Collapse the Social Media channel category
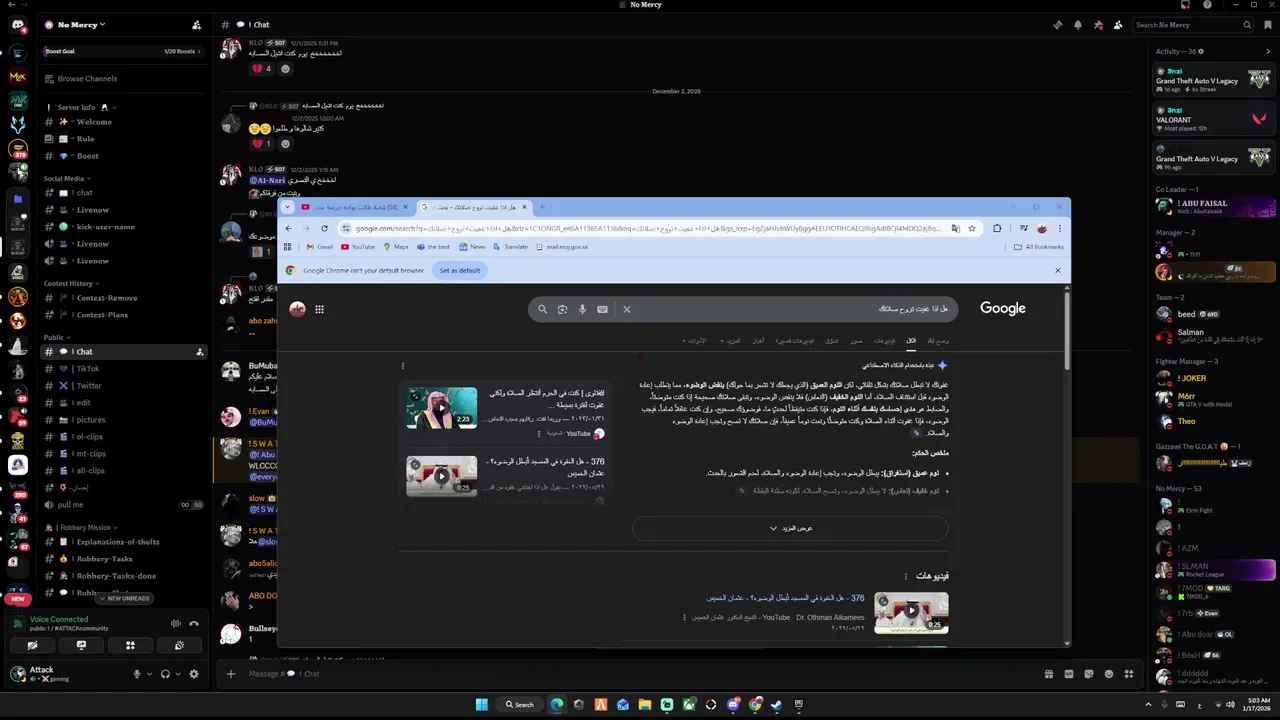The height and width of the screenshot is (720, 1280). 67,178
